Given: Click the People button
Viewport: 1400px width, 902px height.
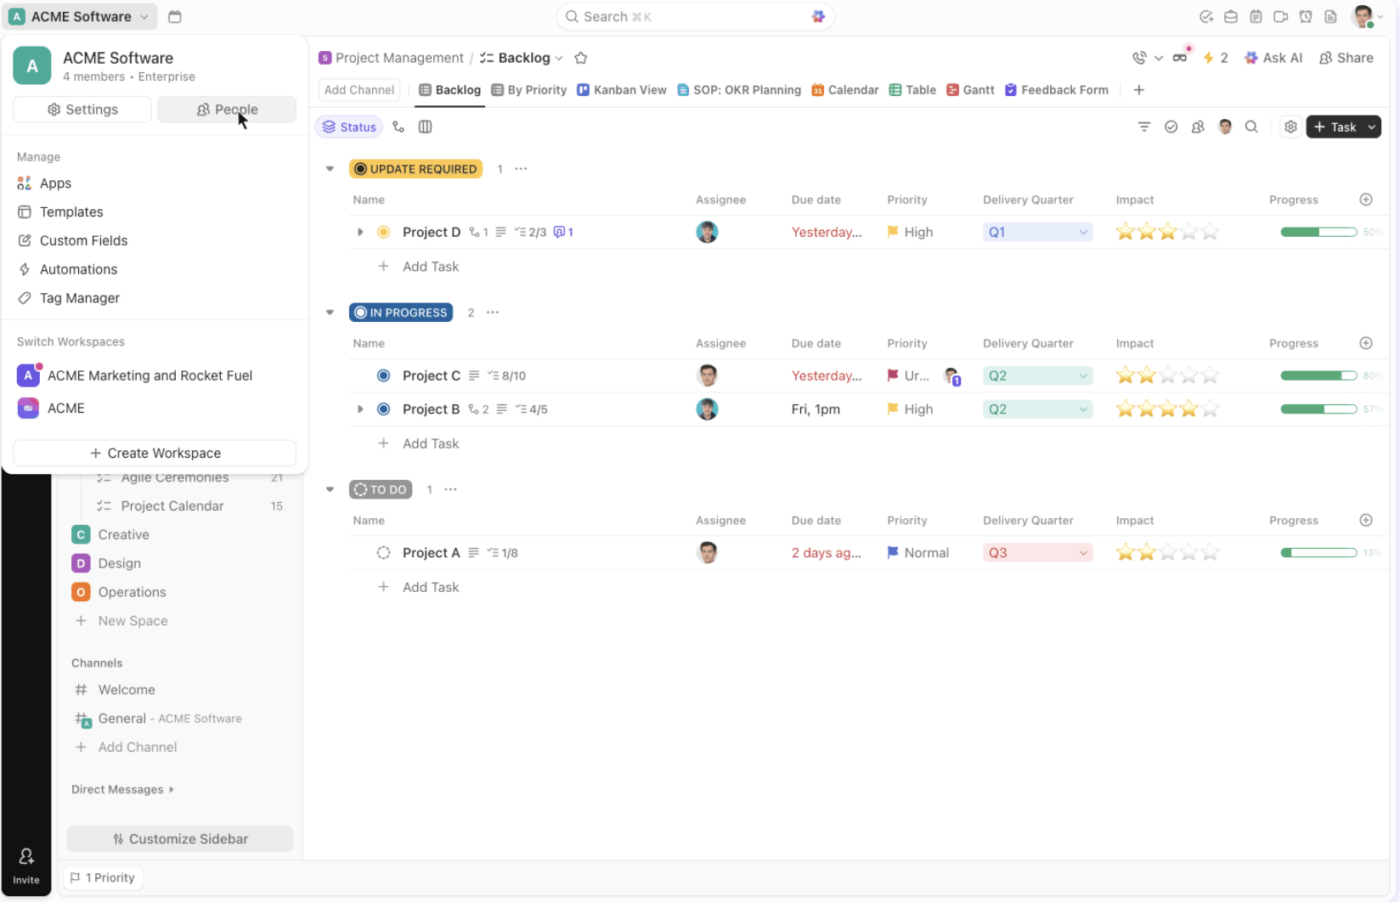Looking at the screenshot, I should pyautogui.click(x=227, y=110).
